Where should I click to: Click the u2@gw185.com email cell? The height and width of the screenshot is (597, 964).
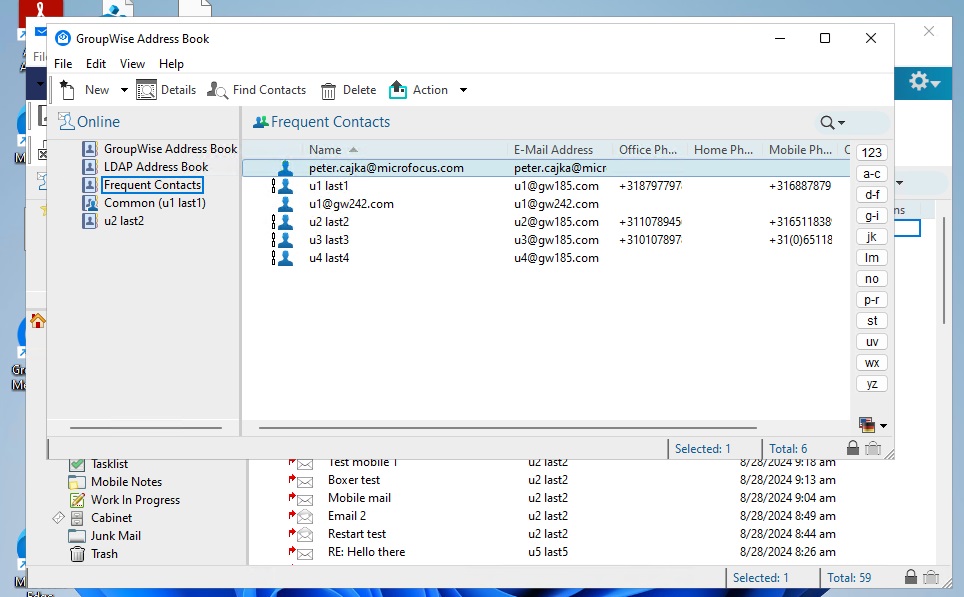coord(556,222)
